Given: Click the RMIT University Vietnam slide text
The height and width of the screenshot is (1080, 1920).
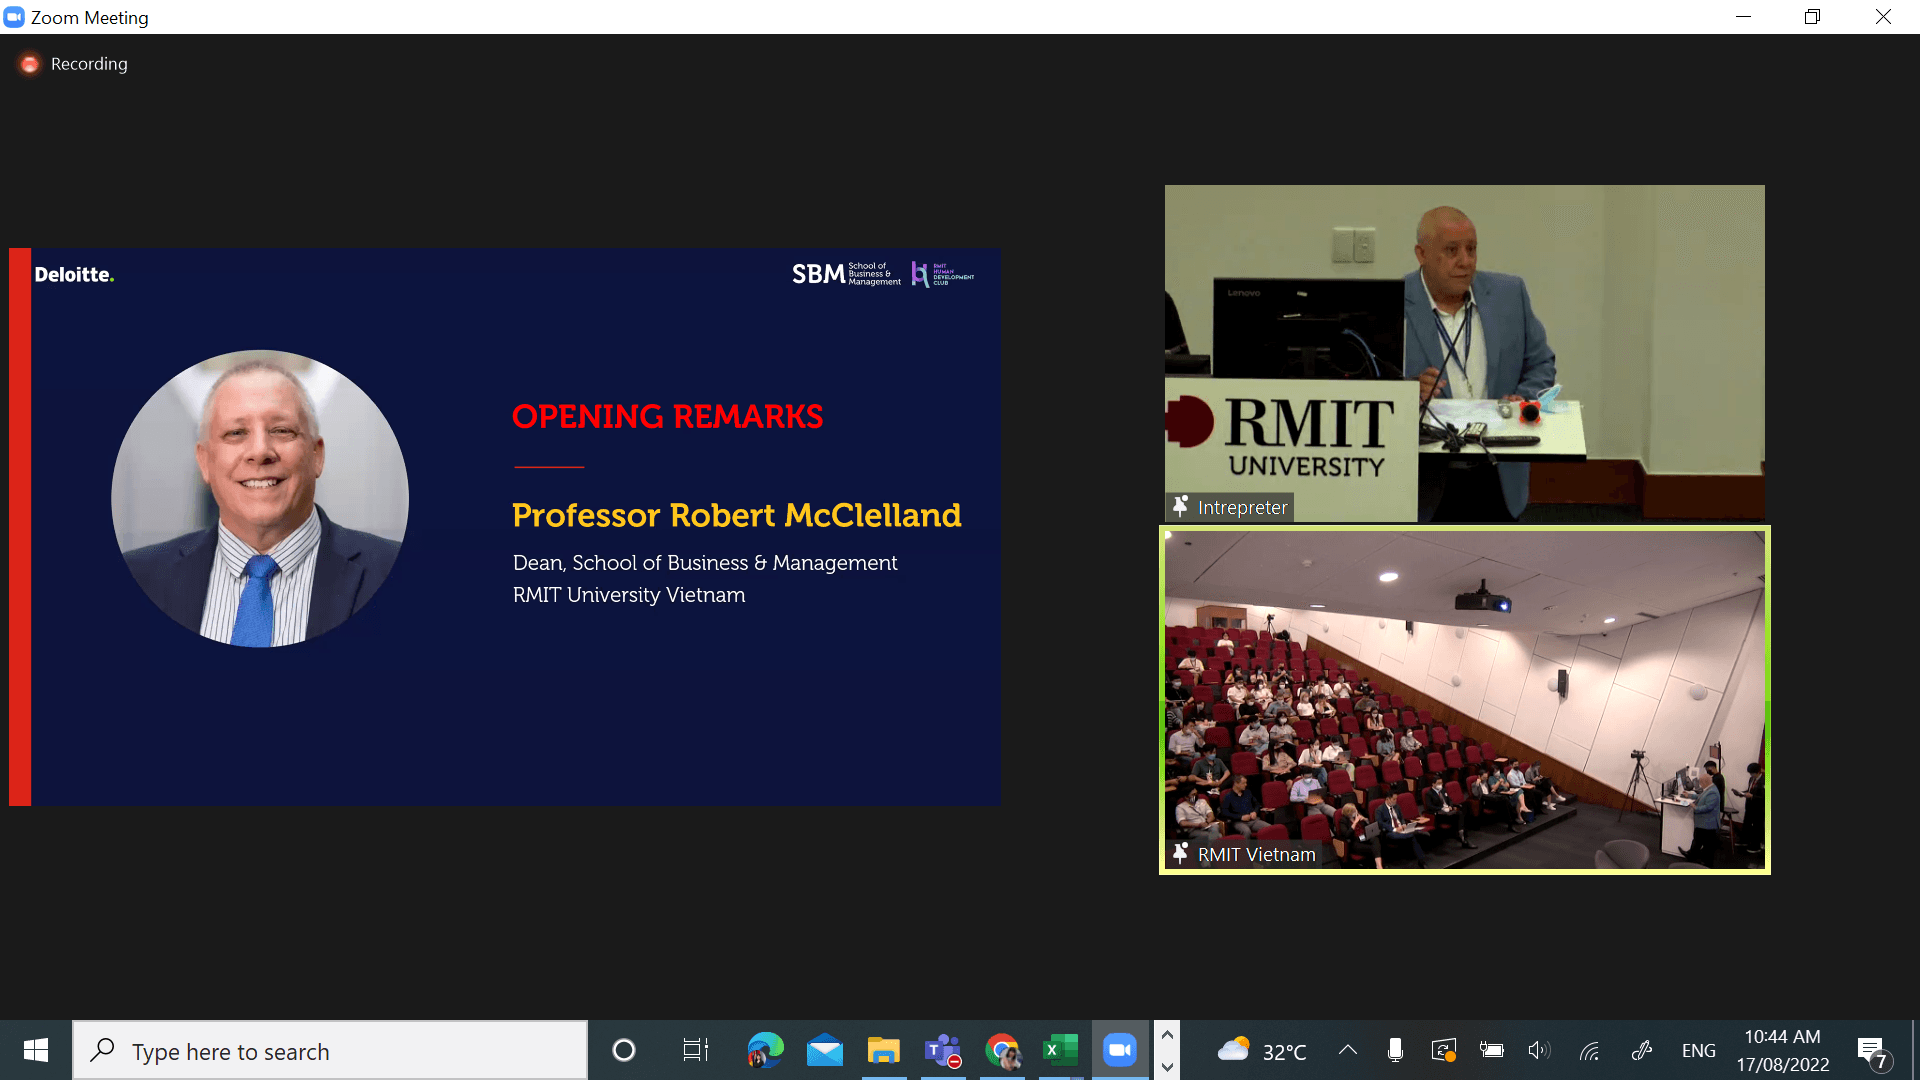Looking at the screenshot, I should (x=629, y=595).
